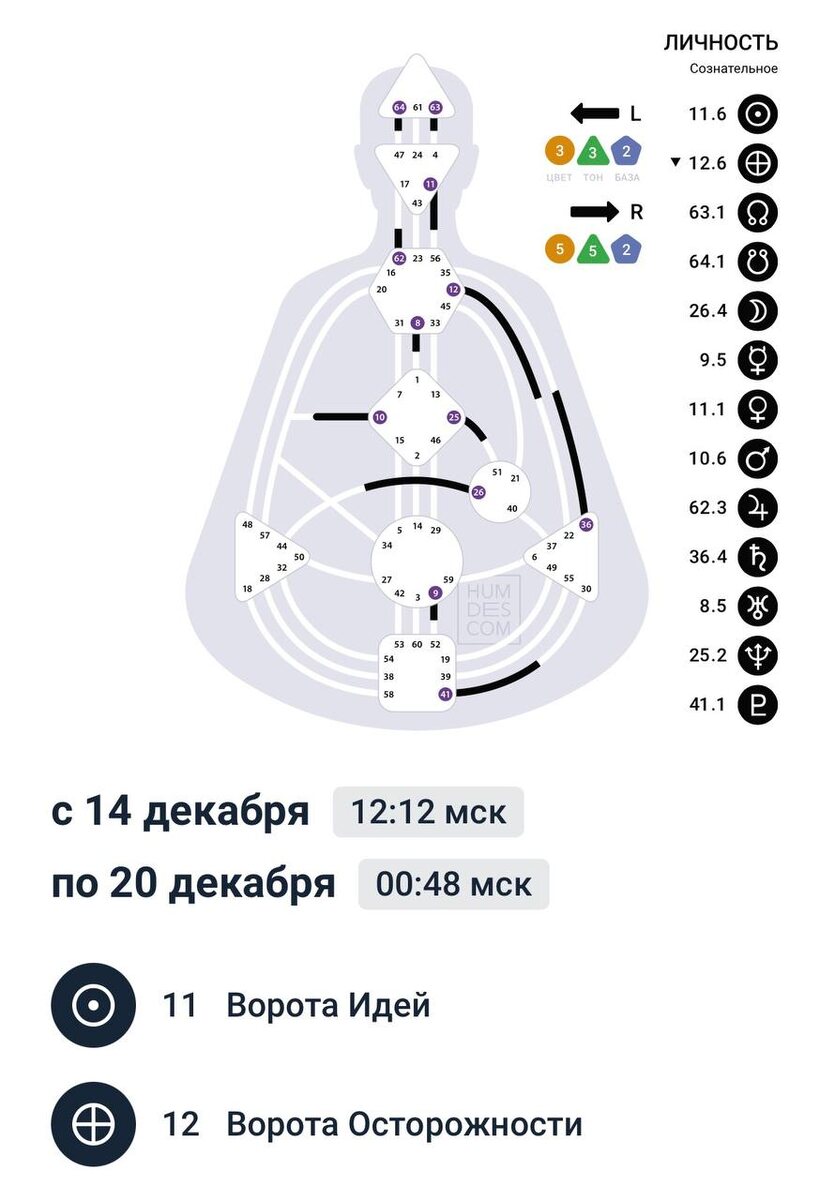835x1200 pixels.
Task: Select the North Node icon at 63.1
Action: (757, 213)
